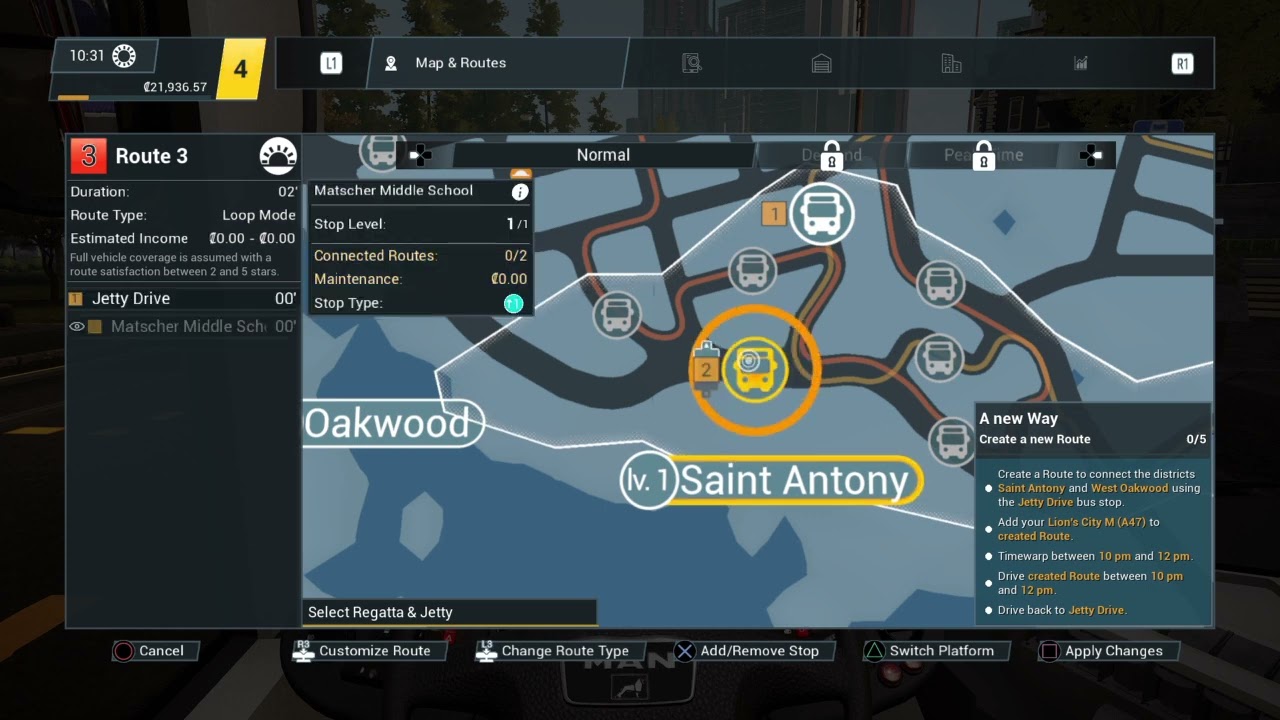Open the city buildings tab icon

pos(951,63)
